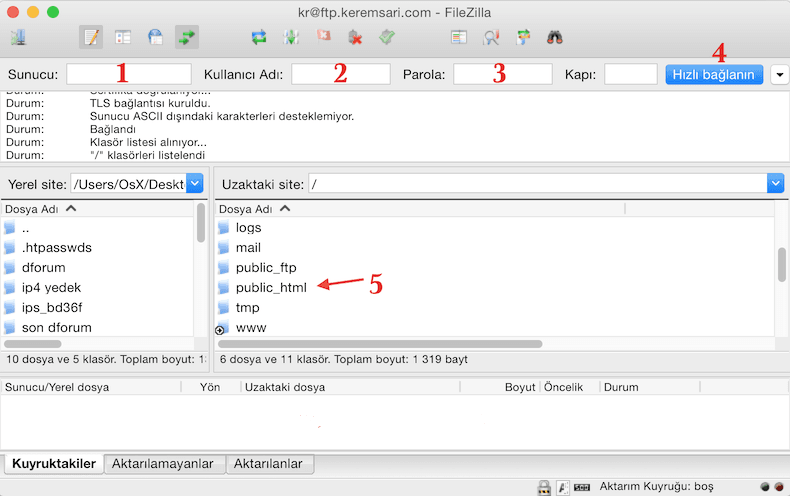The height and width of the screenshot is (496, 790).
Task: Click the Uzaktaki site path box
Action: click(x=538, y=184)
